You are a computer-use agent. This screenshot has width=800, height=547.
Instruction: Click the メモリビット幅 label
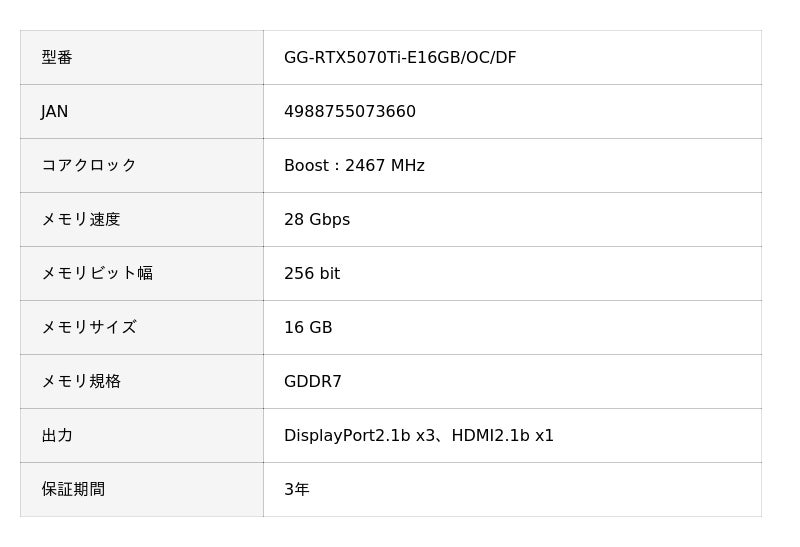point(96,274)
